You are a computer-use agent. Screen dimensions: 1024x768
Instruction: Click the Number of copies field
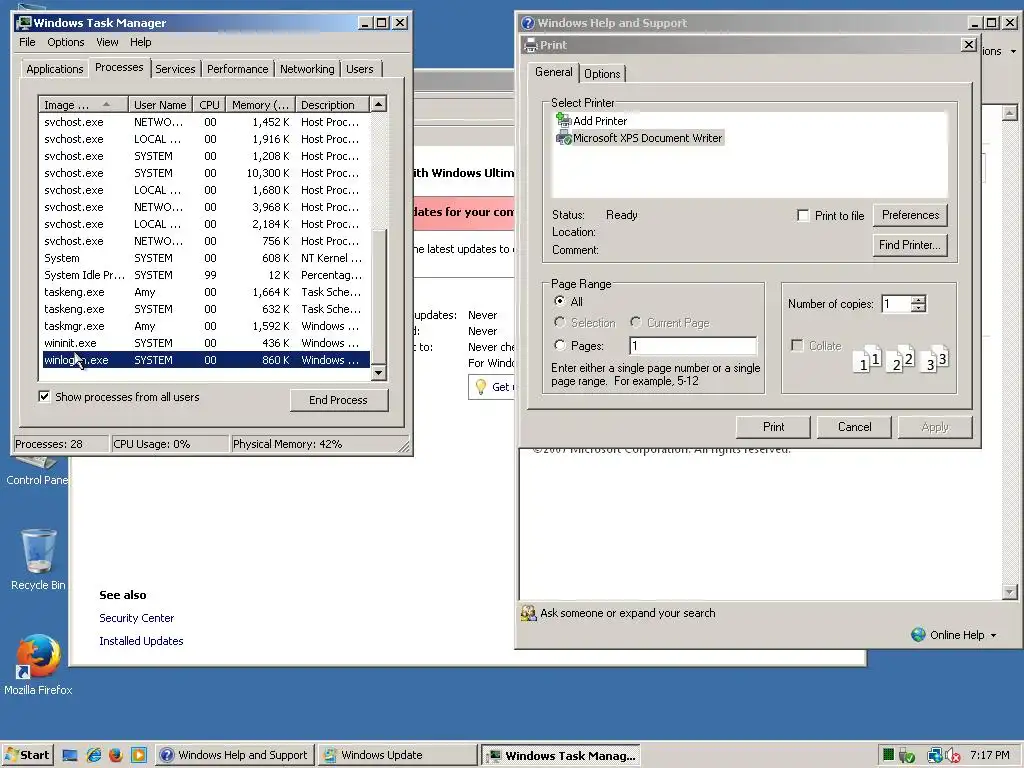click(896, 304)
